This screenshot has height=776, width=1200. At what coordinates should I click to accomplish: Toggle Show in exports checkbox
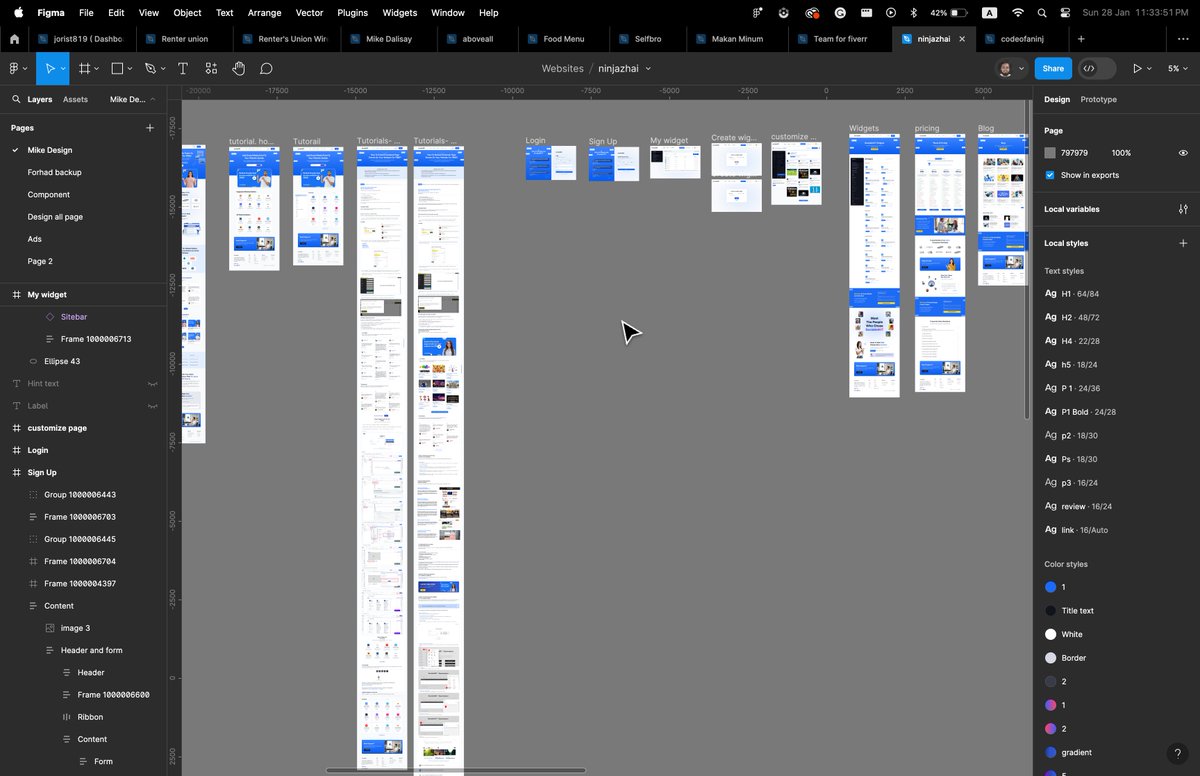(1049, 175)
